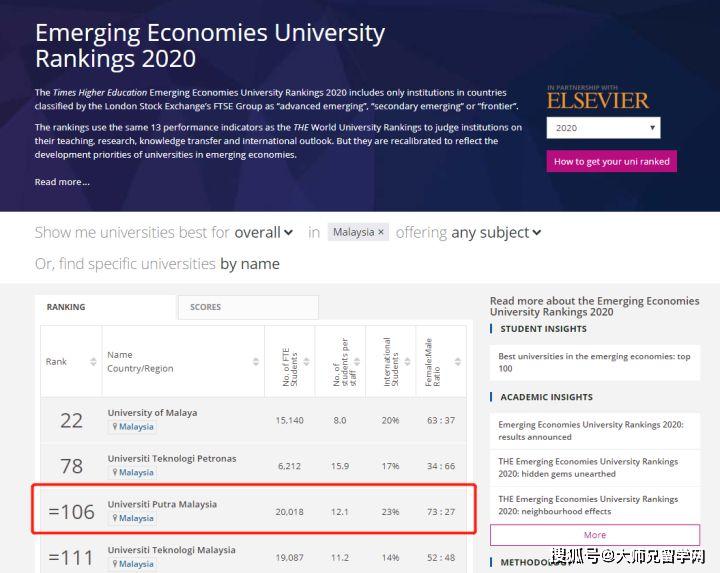720x573 pixels.
Task: Sort by students per staff arrows
Action: pyautogui.click(x=358, y=361)
